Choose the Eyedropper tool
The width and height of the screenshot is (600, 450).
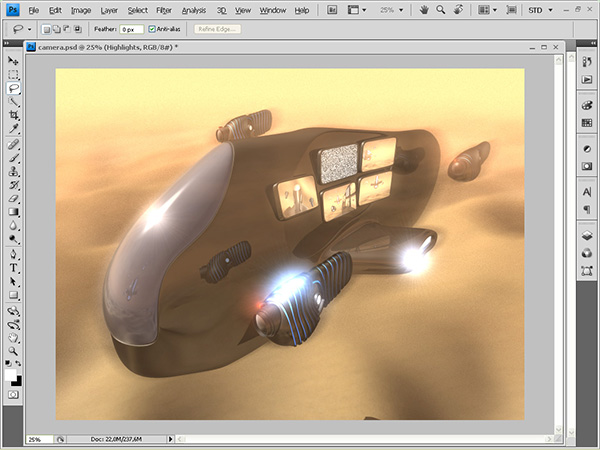[14, 129]
